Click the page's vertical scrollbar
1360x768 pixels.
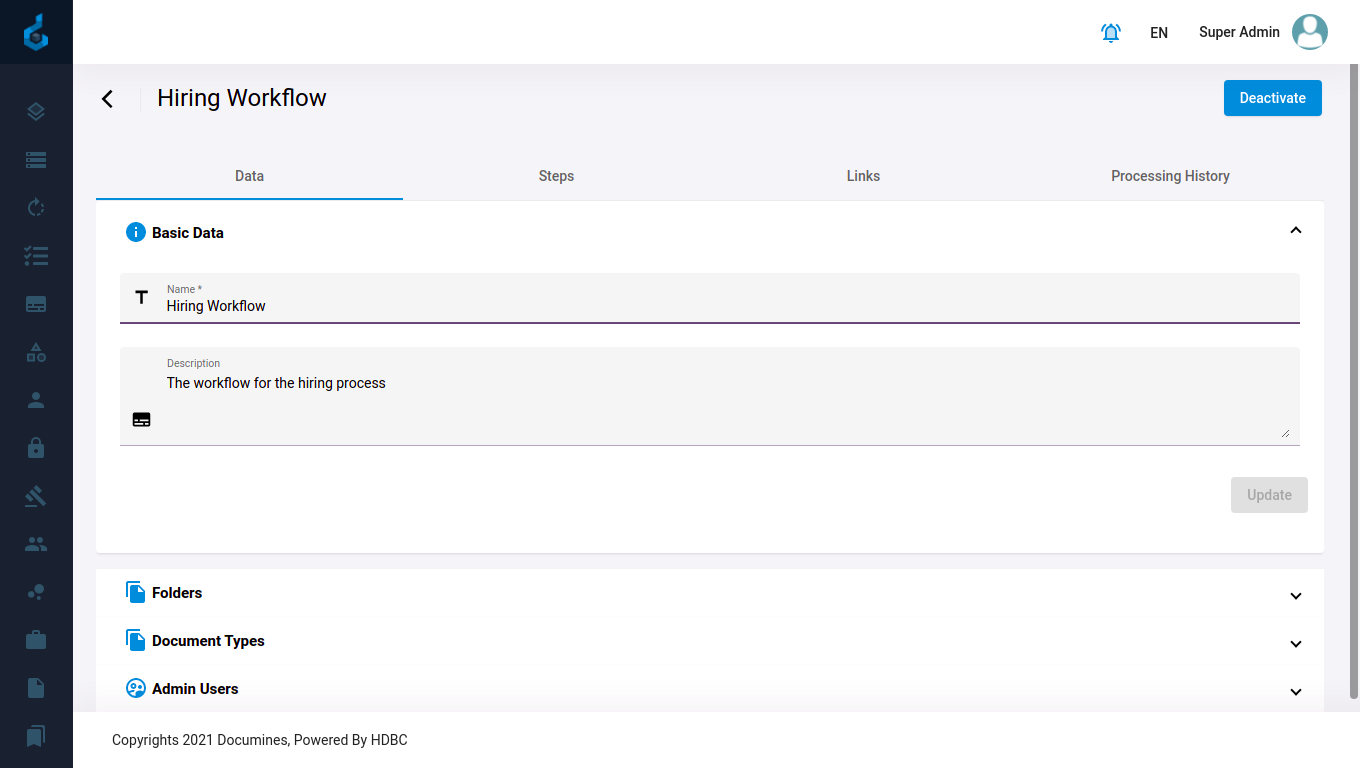pos(1354,380)
